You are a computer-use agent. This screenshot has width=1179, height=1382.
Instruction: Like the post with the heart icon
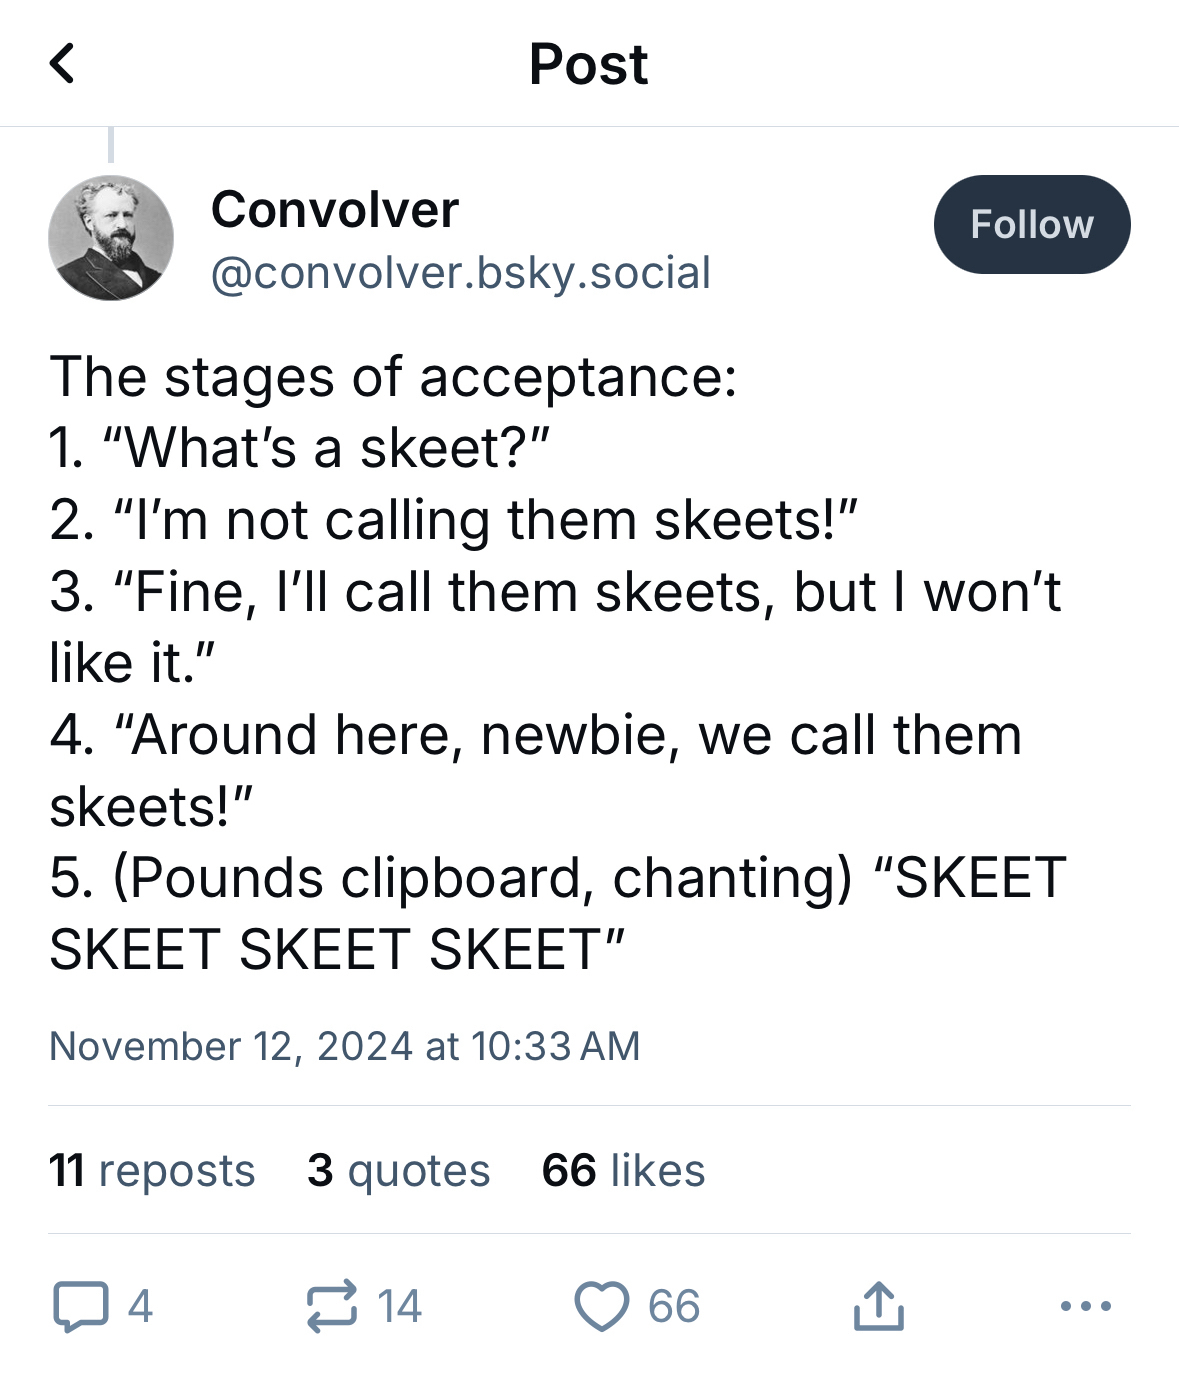point(602,1306)
